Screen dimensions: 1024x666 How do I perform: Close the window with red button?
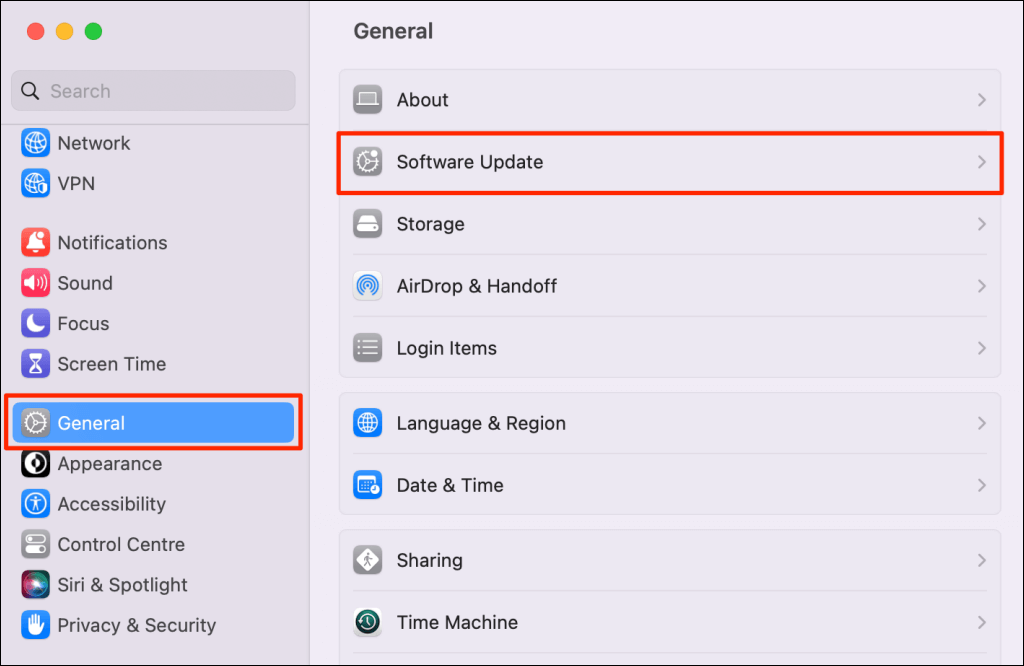coord(35,31)
